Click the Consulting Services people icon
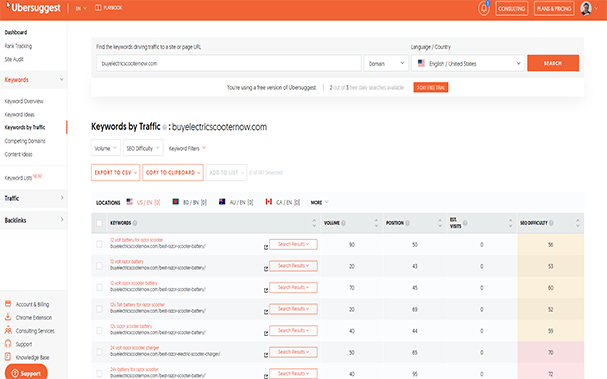Viewport: 607px width, 379px height. tap(8, 330)
